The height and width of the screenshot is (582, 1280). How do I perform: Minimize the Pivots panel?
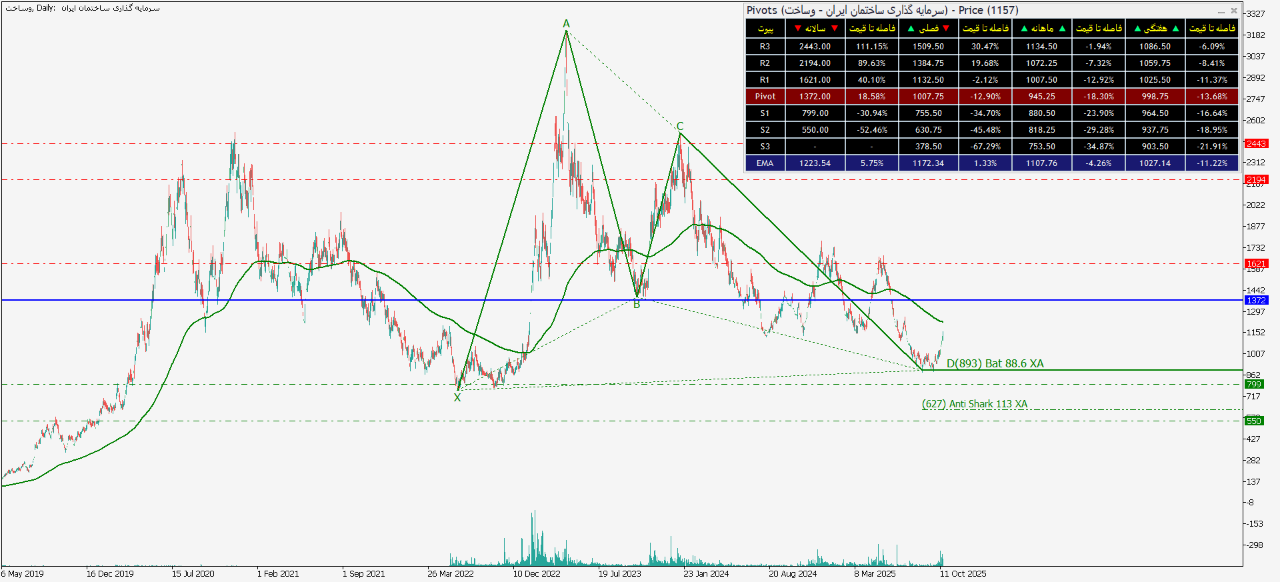click(x=1222, y=10)
